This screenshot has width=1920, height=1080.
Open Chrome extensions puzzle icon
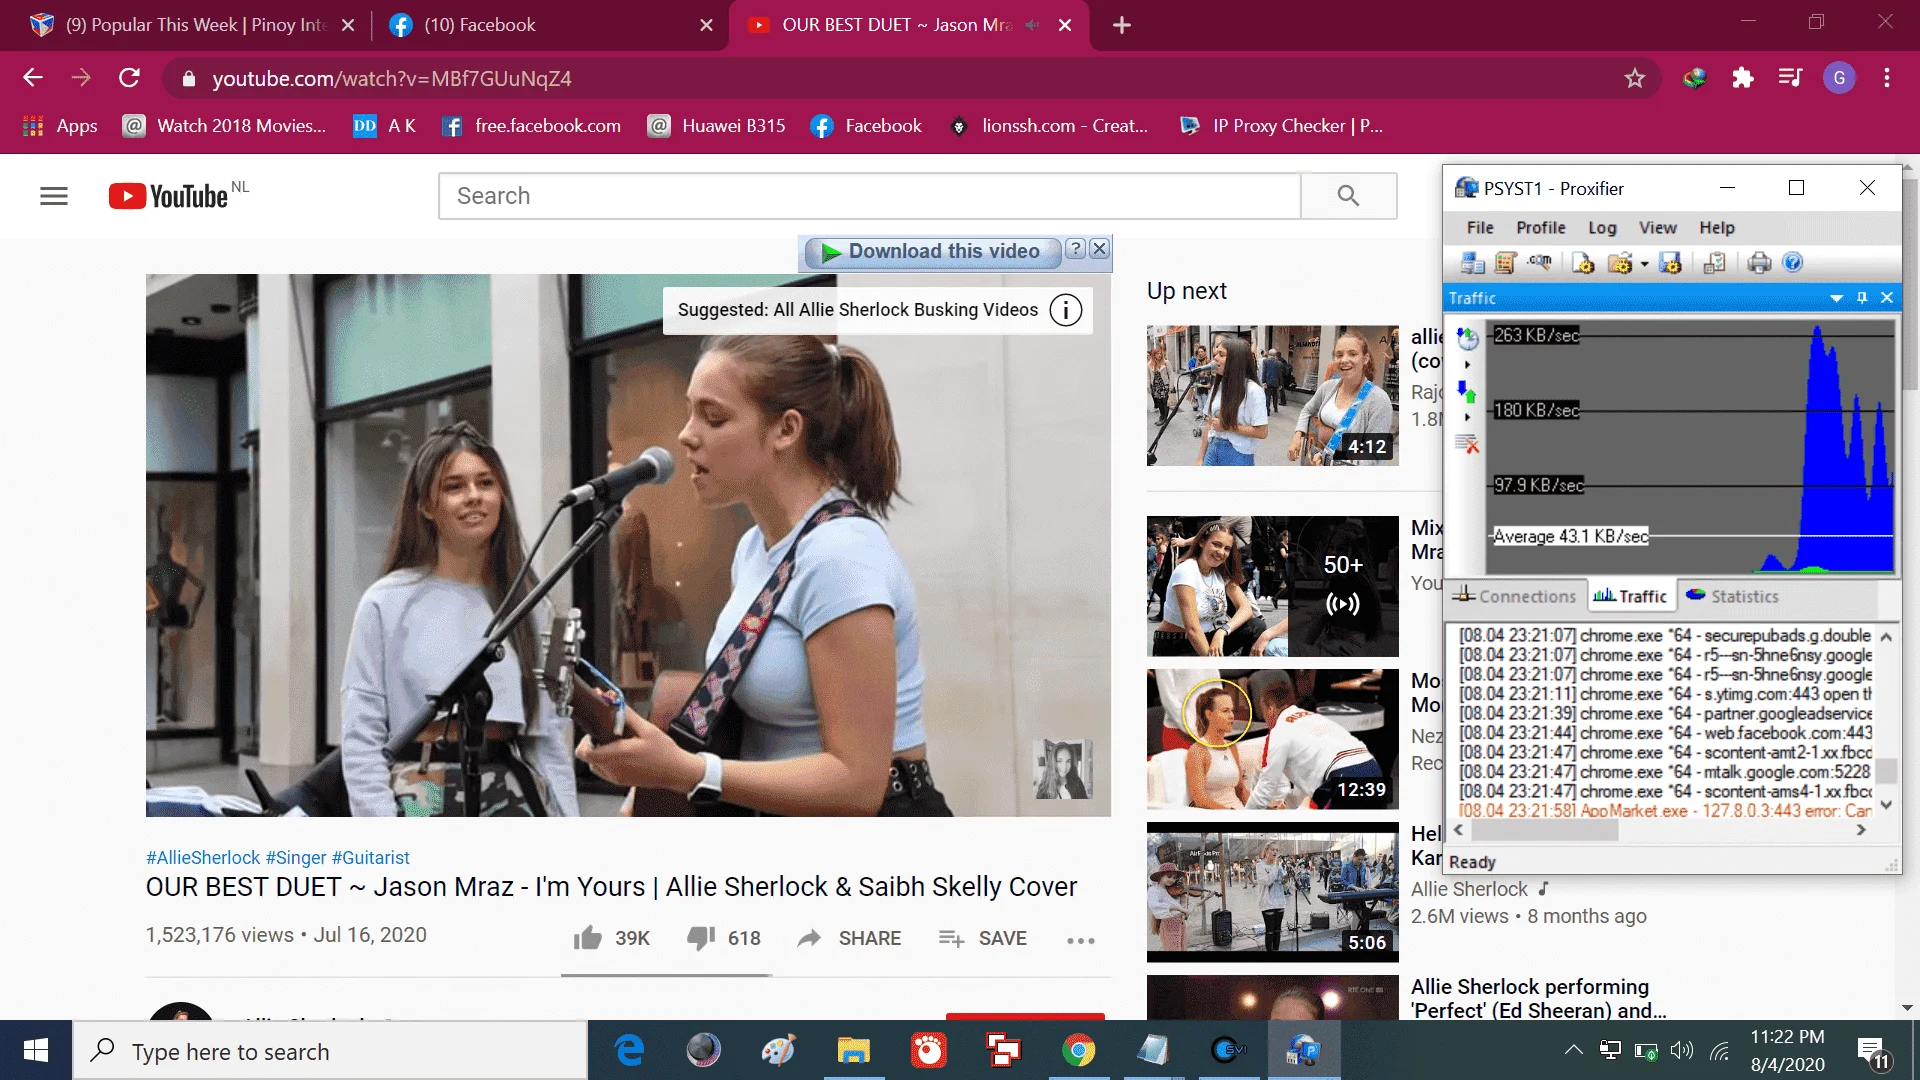tap(1743, 78)
